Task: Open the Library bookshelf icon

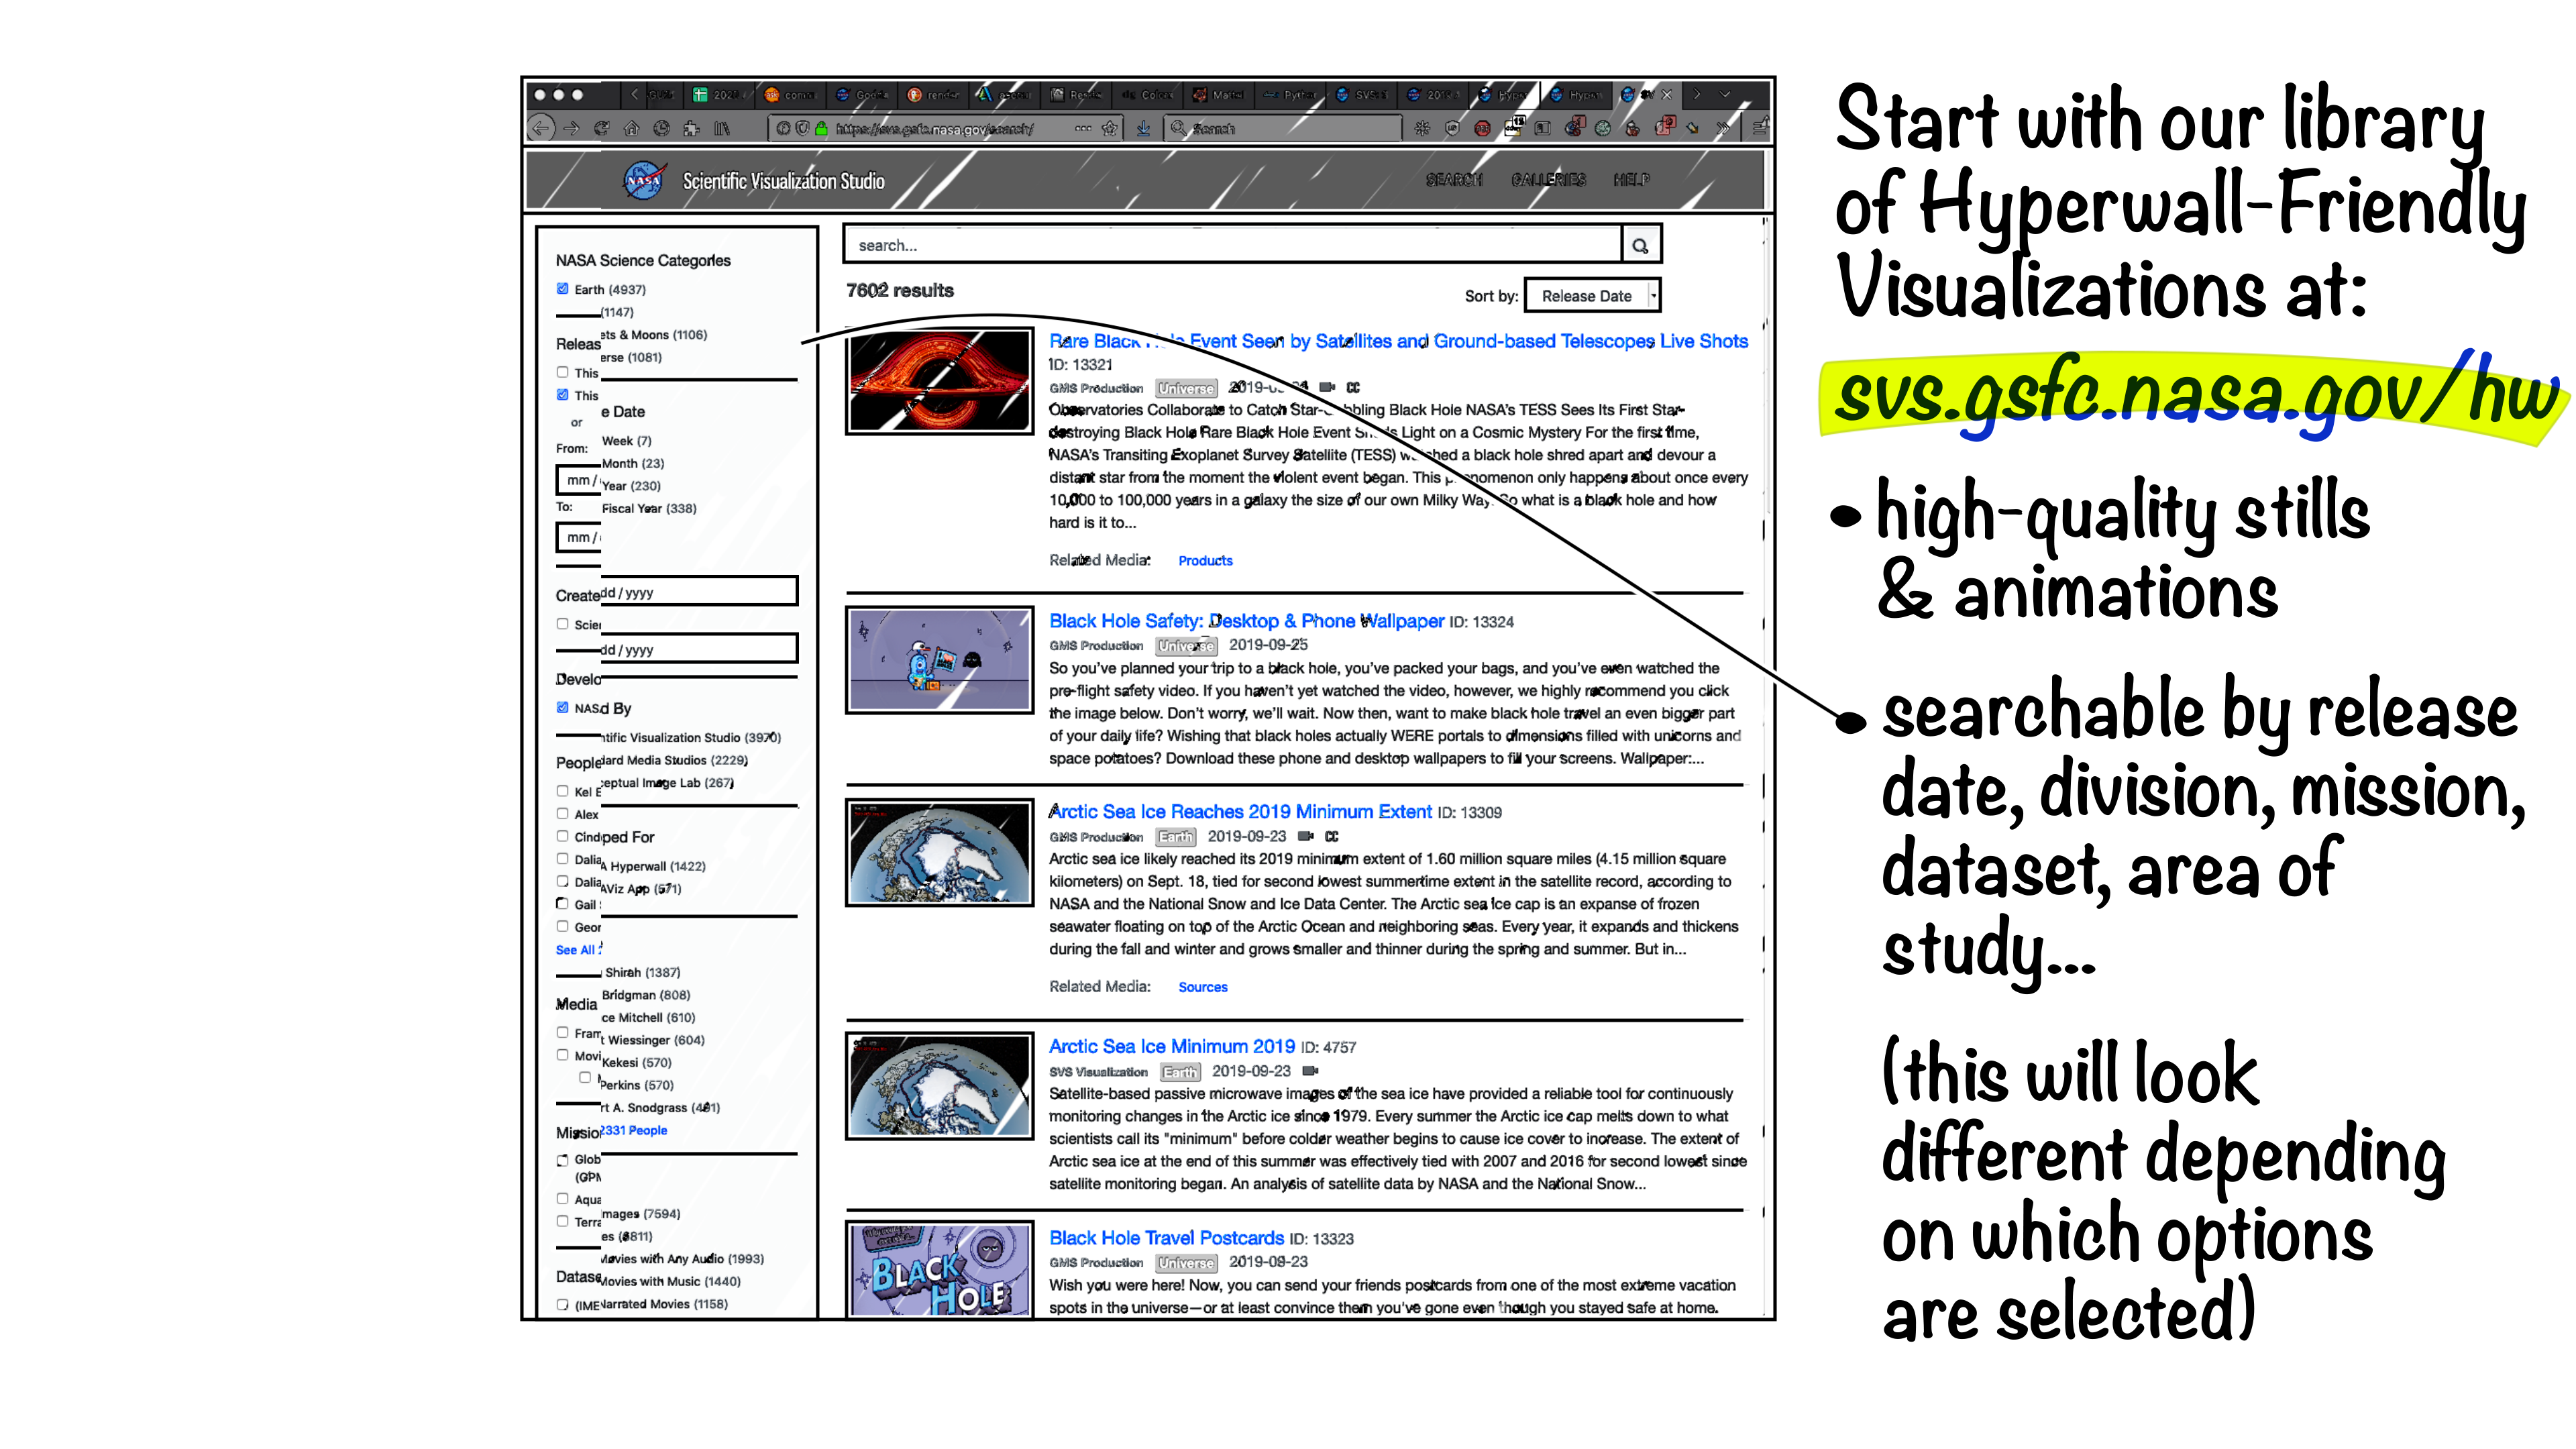Action: pyautogui.click(x=721, y=128)
